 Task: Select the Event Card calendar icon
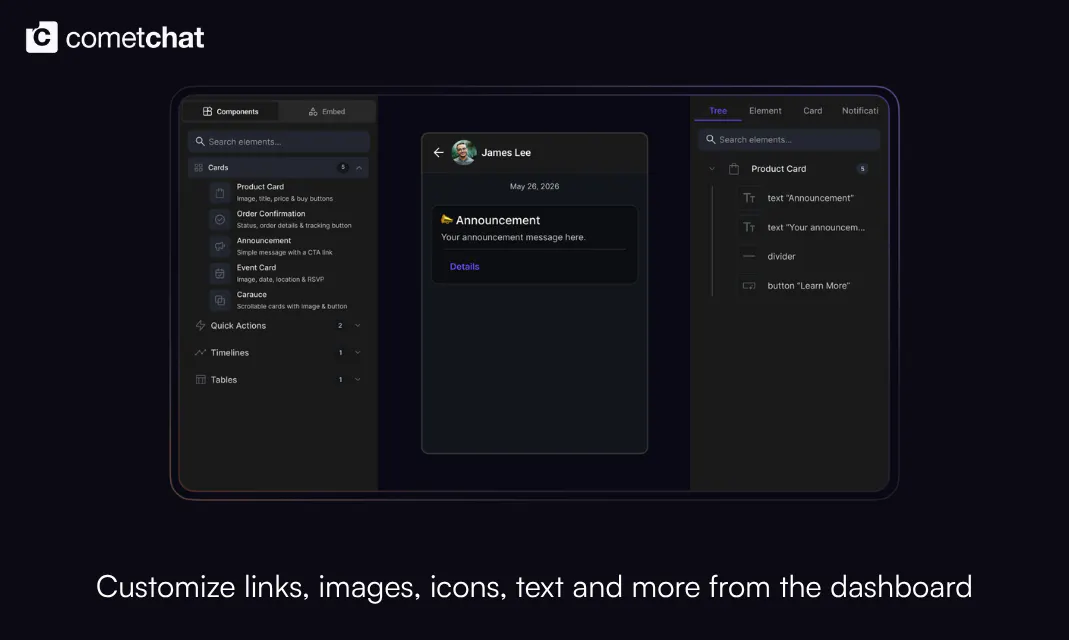pos(220,273)
